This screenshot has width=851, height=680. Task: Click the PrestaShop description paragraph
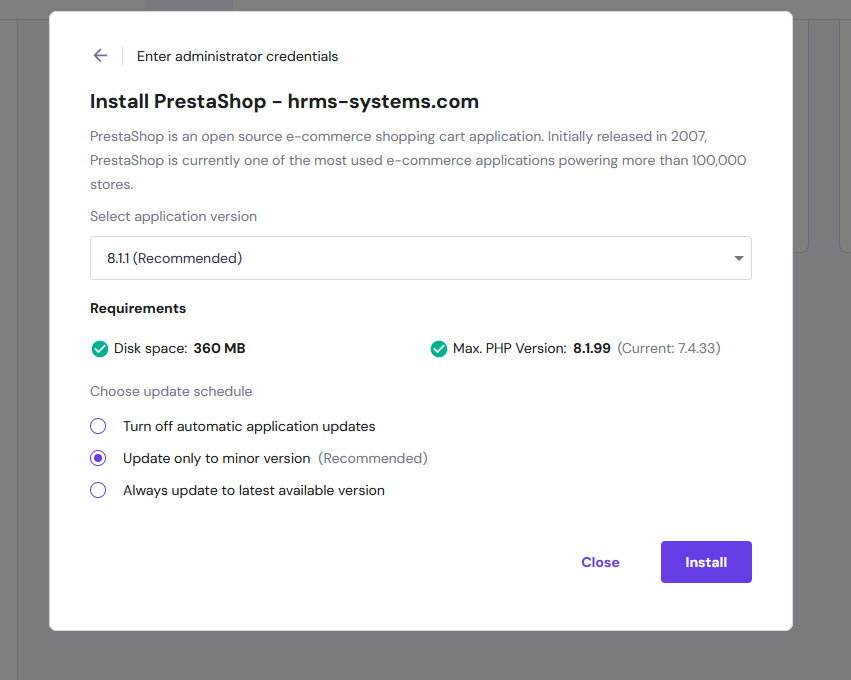[418, 160]
